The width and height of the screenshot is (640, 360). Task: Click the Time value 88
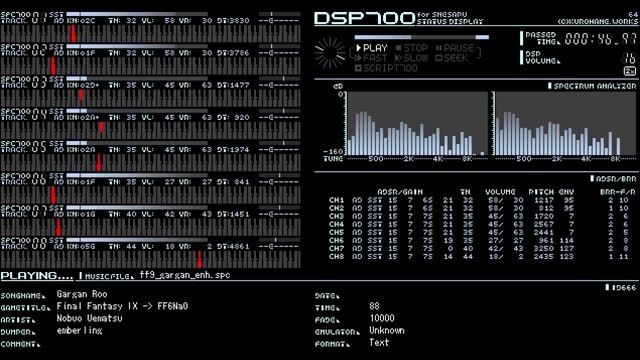point(374,306)
